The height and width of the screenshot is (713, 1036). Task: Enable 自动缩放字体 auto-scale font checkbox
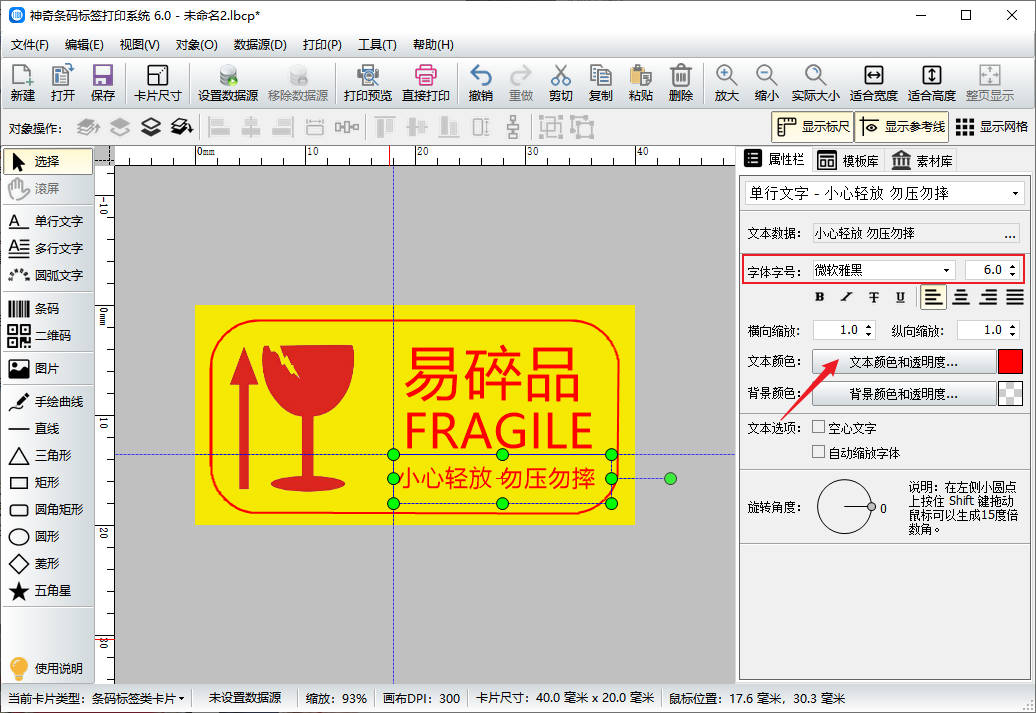click(x=818, y=451)
